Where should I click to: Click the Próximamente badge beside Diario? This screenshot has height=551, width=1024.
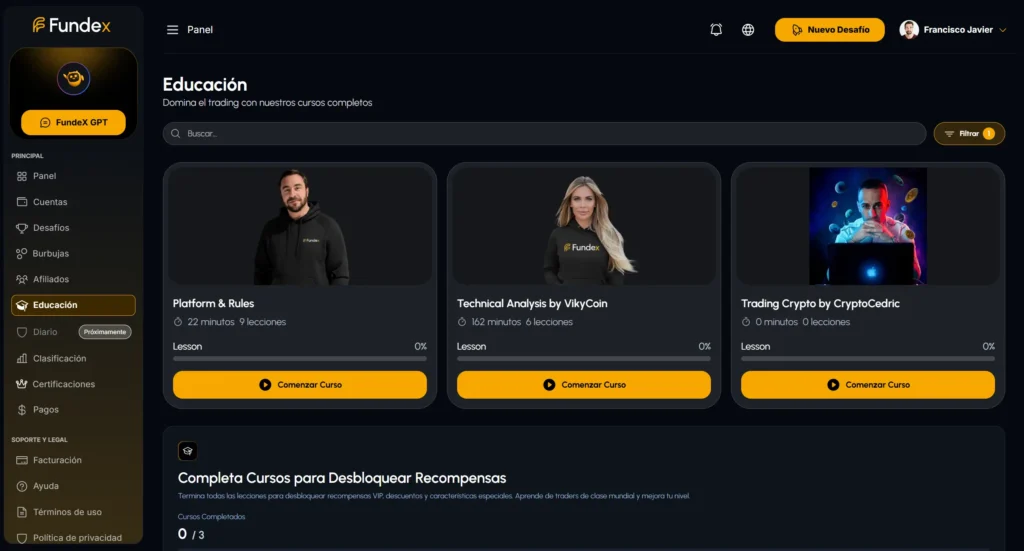click(105, 332)
